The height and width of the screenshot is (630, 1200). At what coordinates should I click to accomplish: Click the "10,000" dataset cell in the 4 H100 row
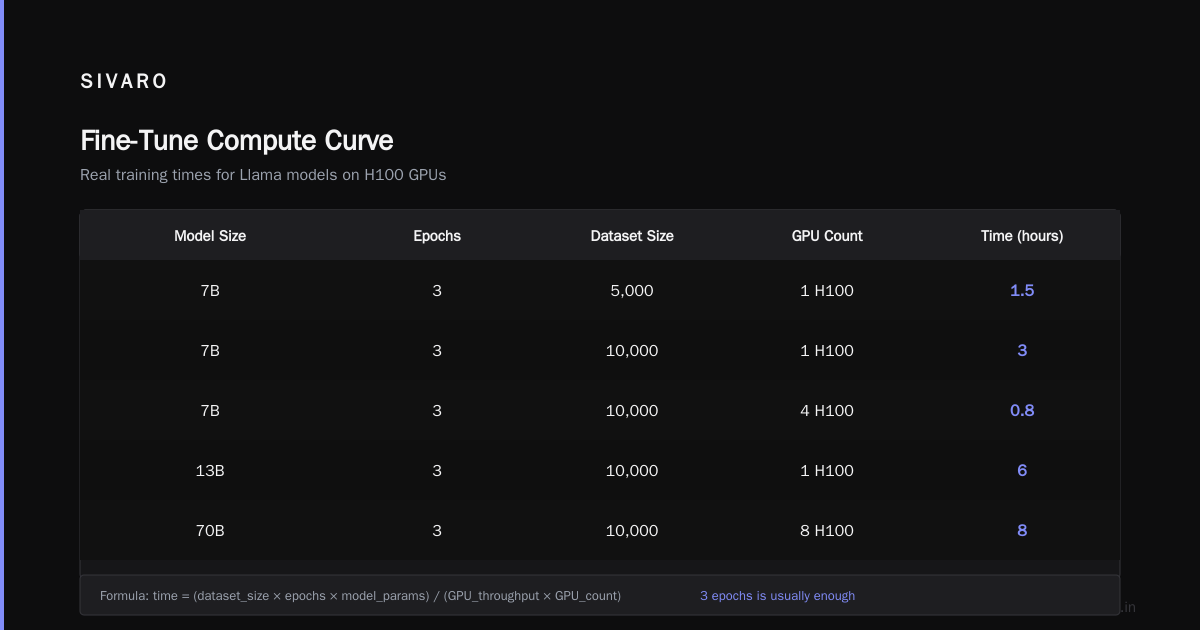pyautogui.click(x=632, y=411)
